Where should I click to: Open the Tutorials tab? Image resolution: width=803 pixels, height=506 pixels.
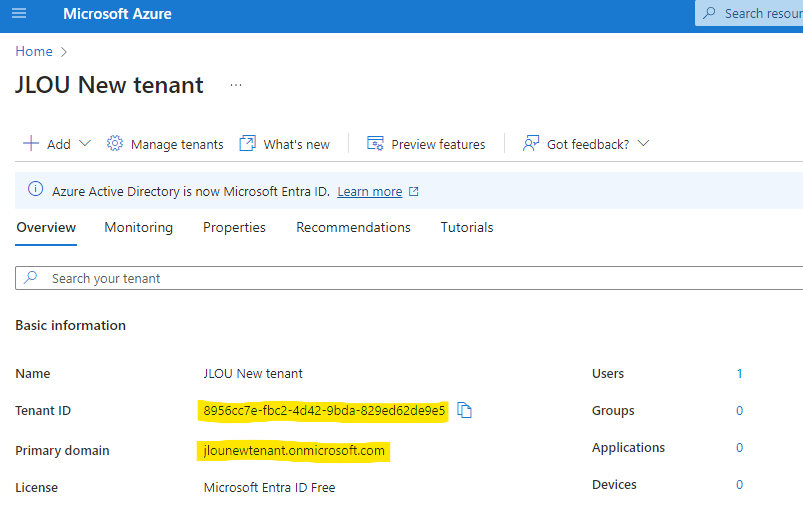tap(467, 227)
